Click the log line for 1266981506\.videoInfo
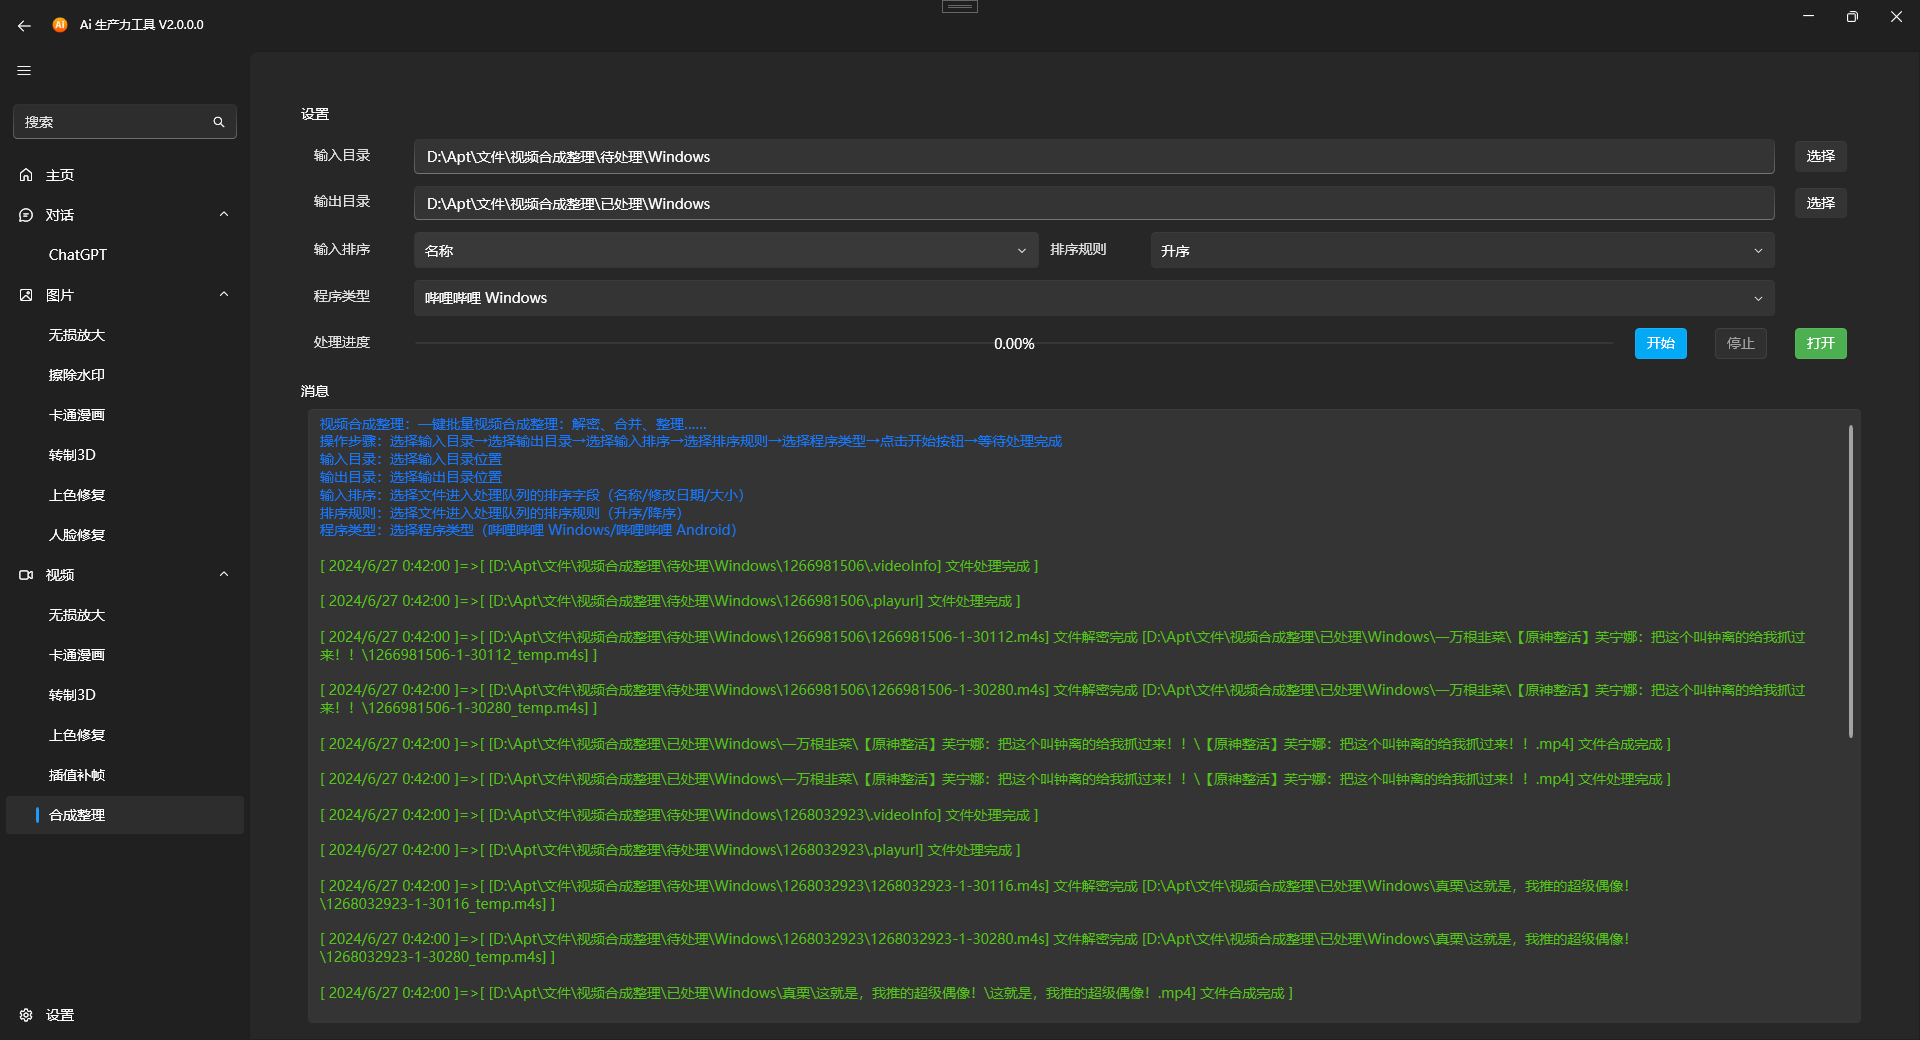 [x=679, y=566]
